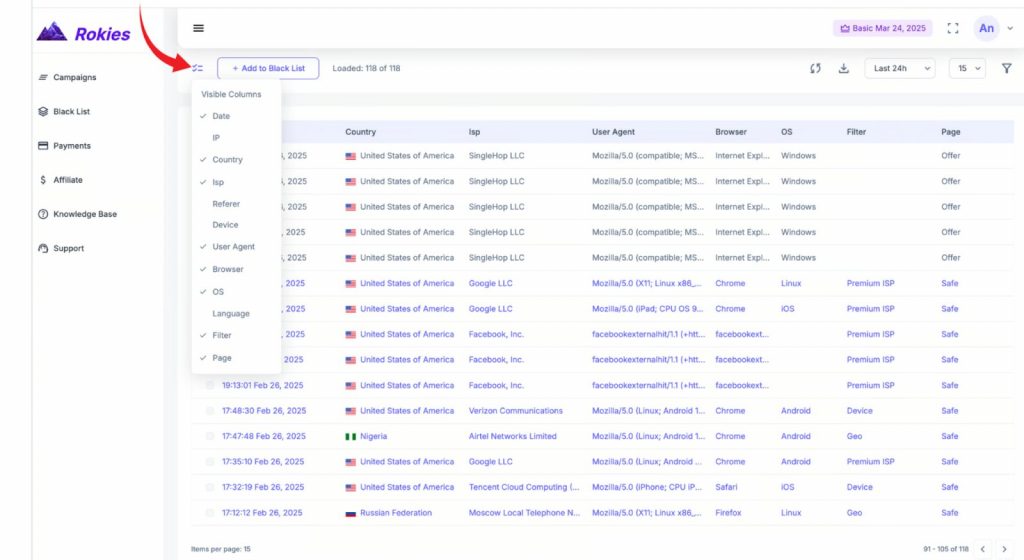Click the Support headset icon
This screenshot has height=560, width=1024.
(x=43, y=248)
